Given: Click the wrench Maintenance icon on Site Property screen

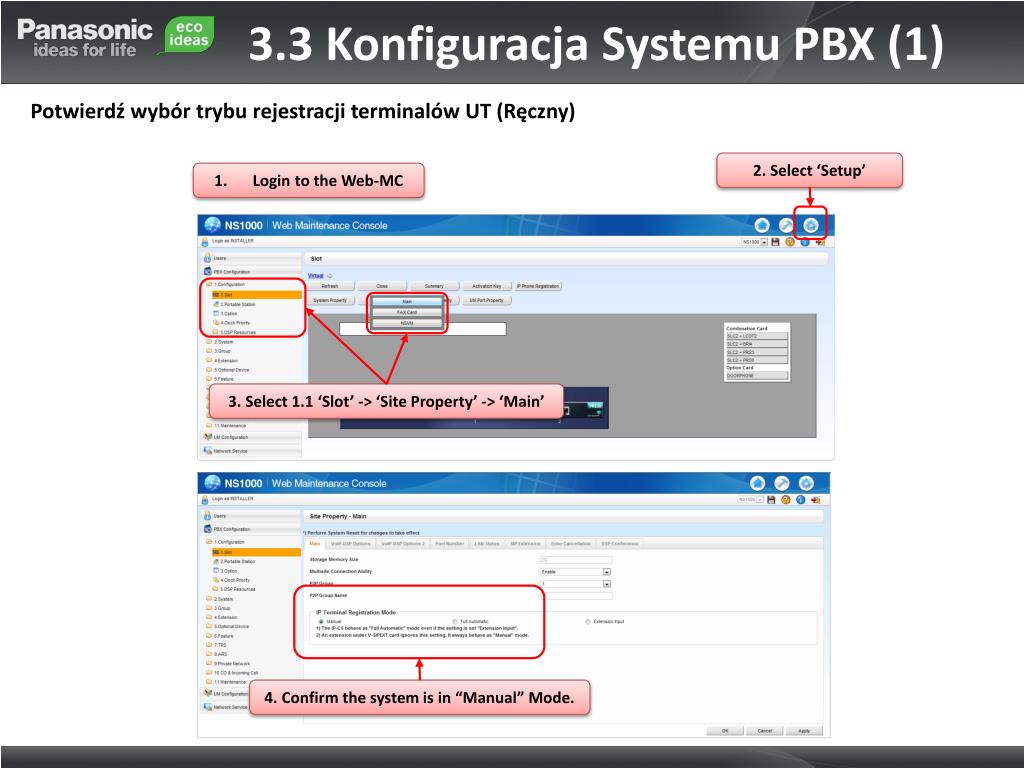Looking at the screenshot, I should 782,483.
